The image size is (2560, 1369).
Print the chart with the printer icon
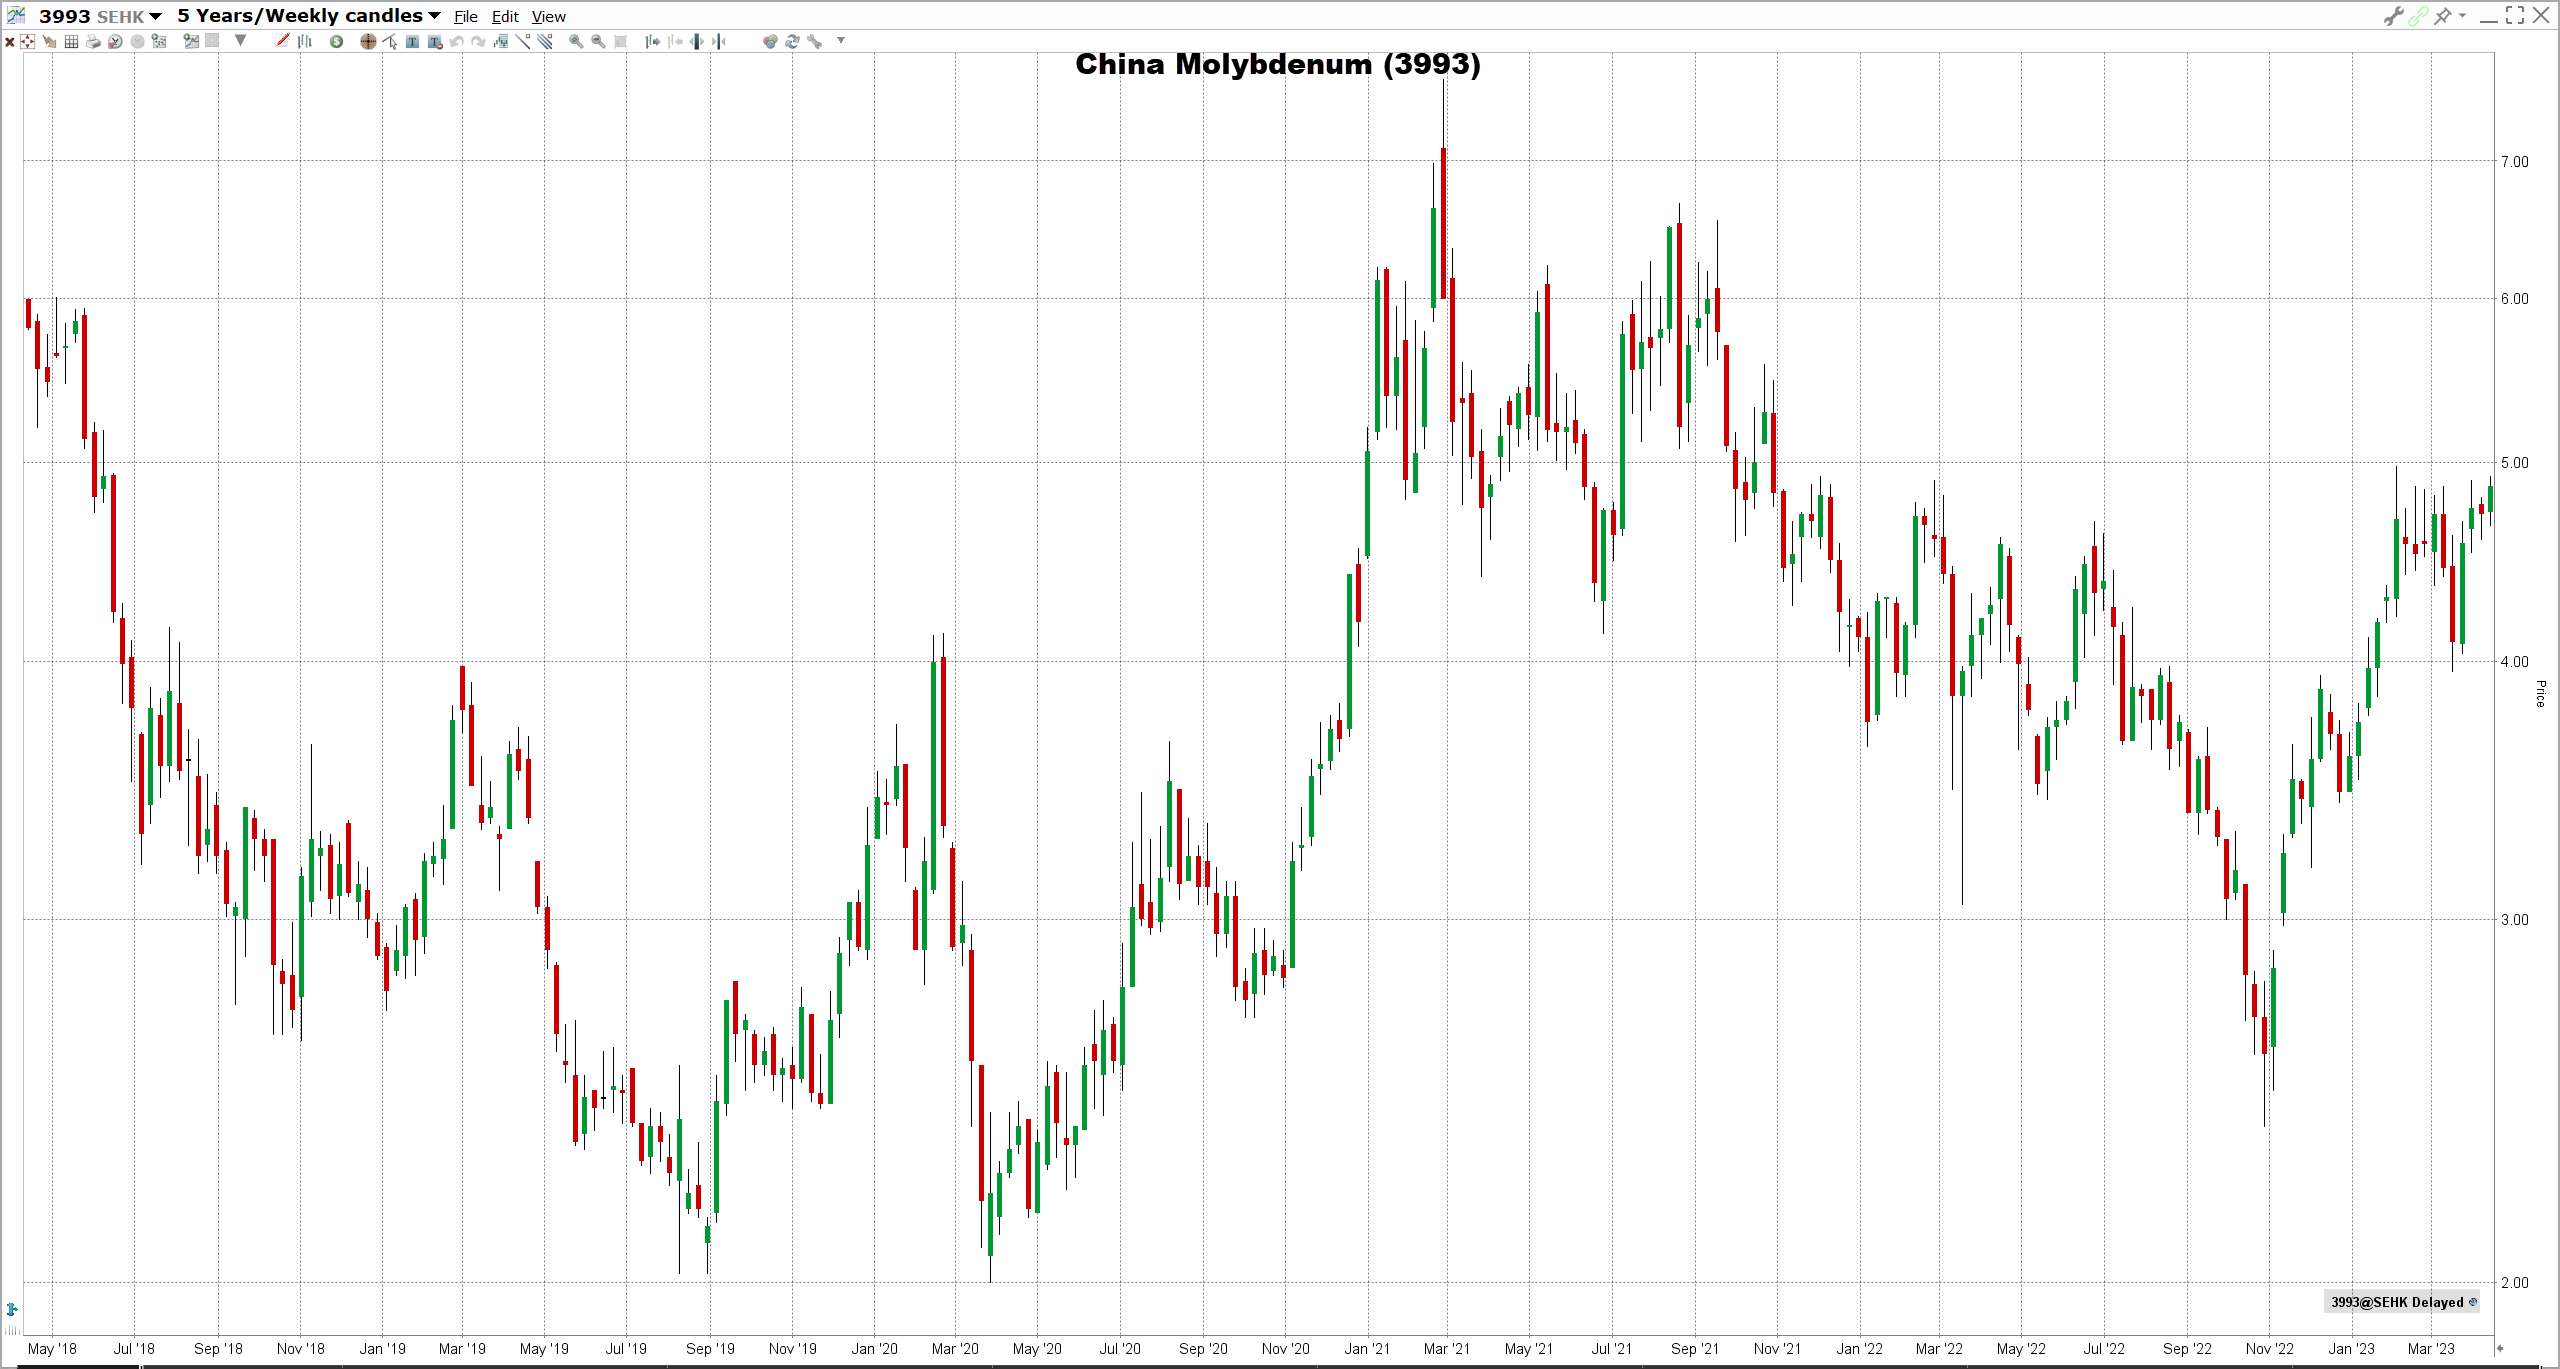tap(93, 41)
